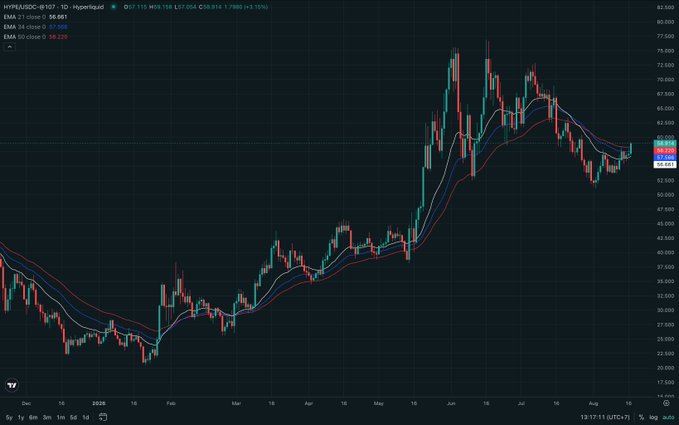Collapse the indicator legend with the chevron
The image size is (679, 425).
[x=10, y=47]
